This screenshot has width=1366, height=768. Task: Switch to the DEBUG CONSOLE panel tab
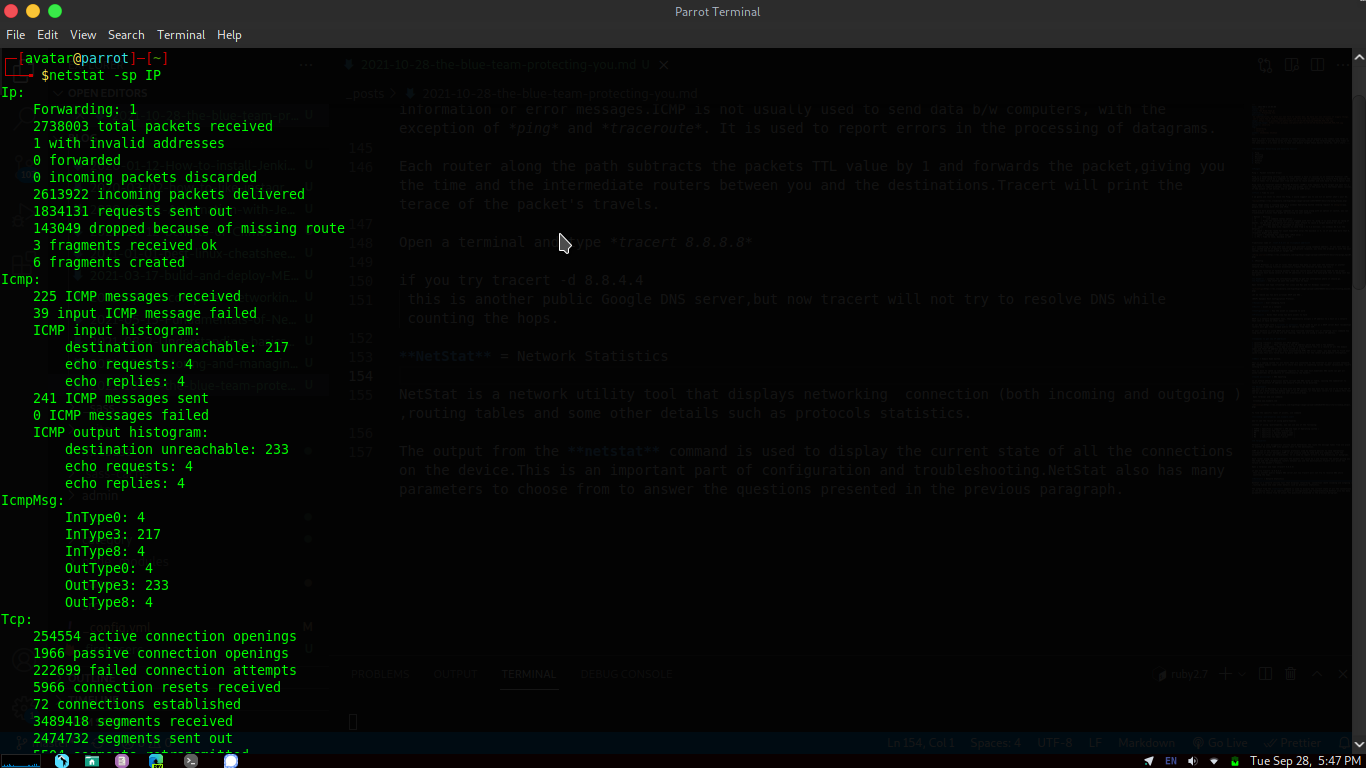pos(627,674)
